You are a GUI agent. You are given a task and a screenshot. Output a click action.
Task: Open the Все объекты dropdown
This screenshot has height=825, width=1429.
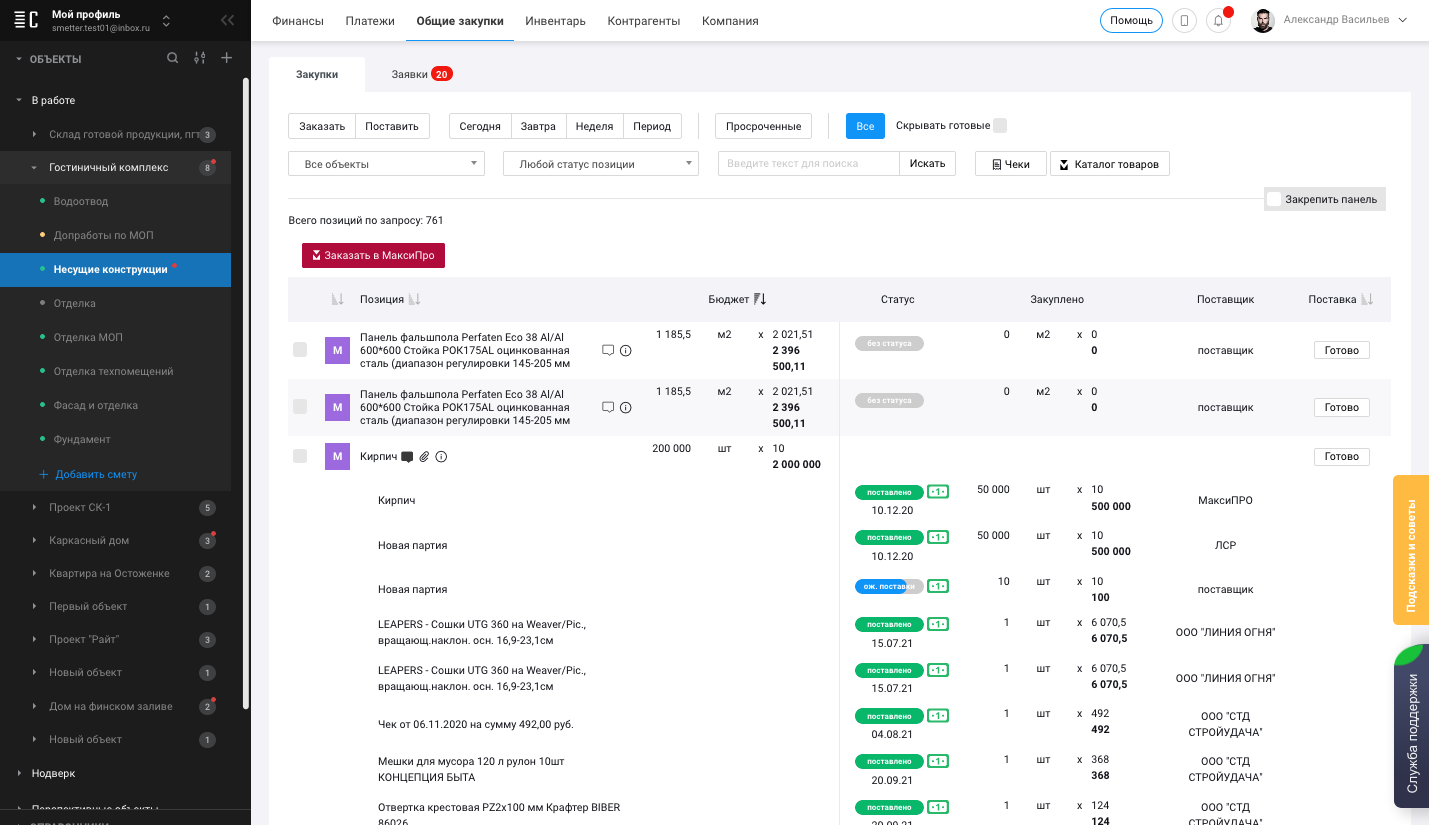point(386,164)
